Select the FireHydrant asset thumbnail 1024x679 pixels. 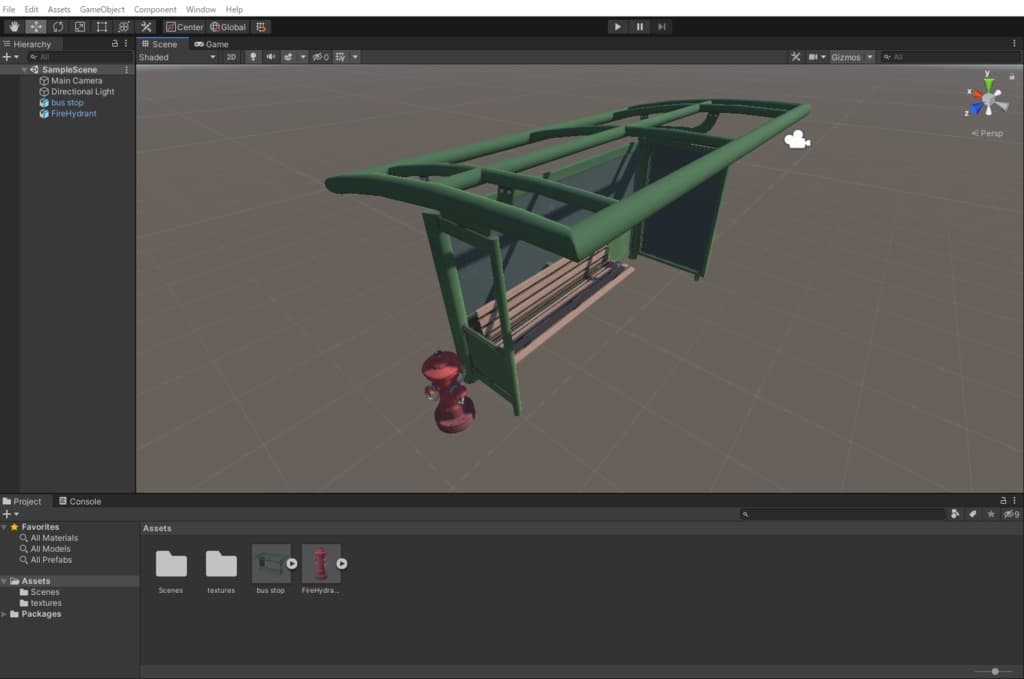coord(320,564)
